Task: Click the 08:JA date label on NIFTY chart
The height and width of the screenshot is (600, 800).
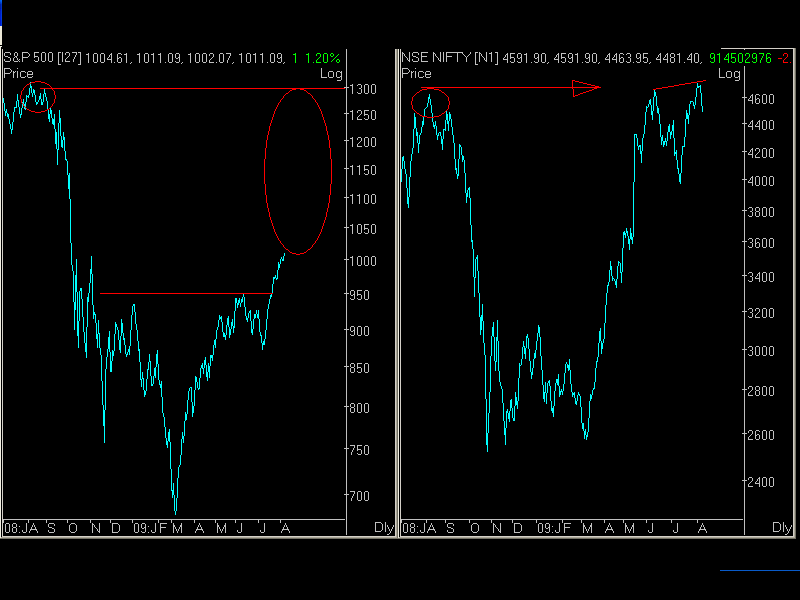Action: coord(419,528)
